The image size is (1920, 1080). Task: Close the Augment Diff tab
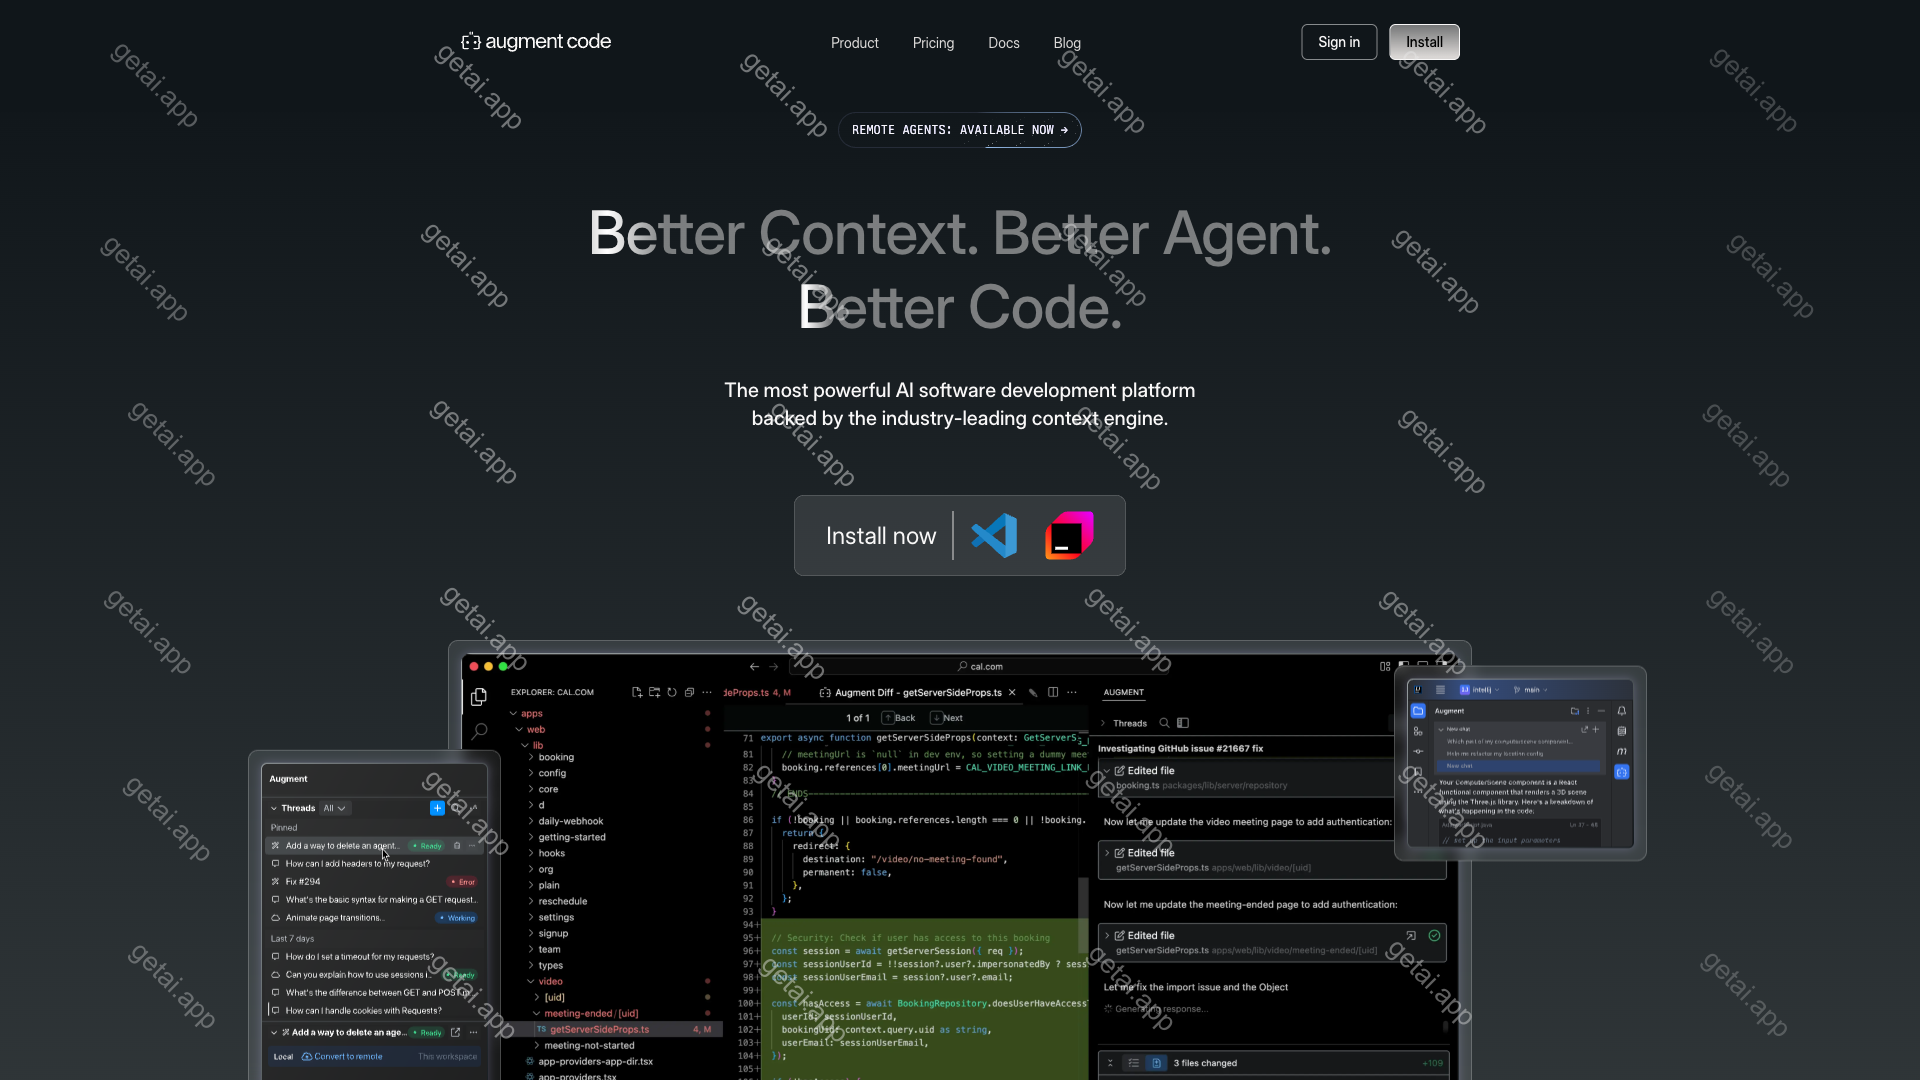click(1012, 692)
